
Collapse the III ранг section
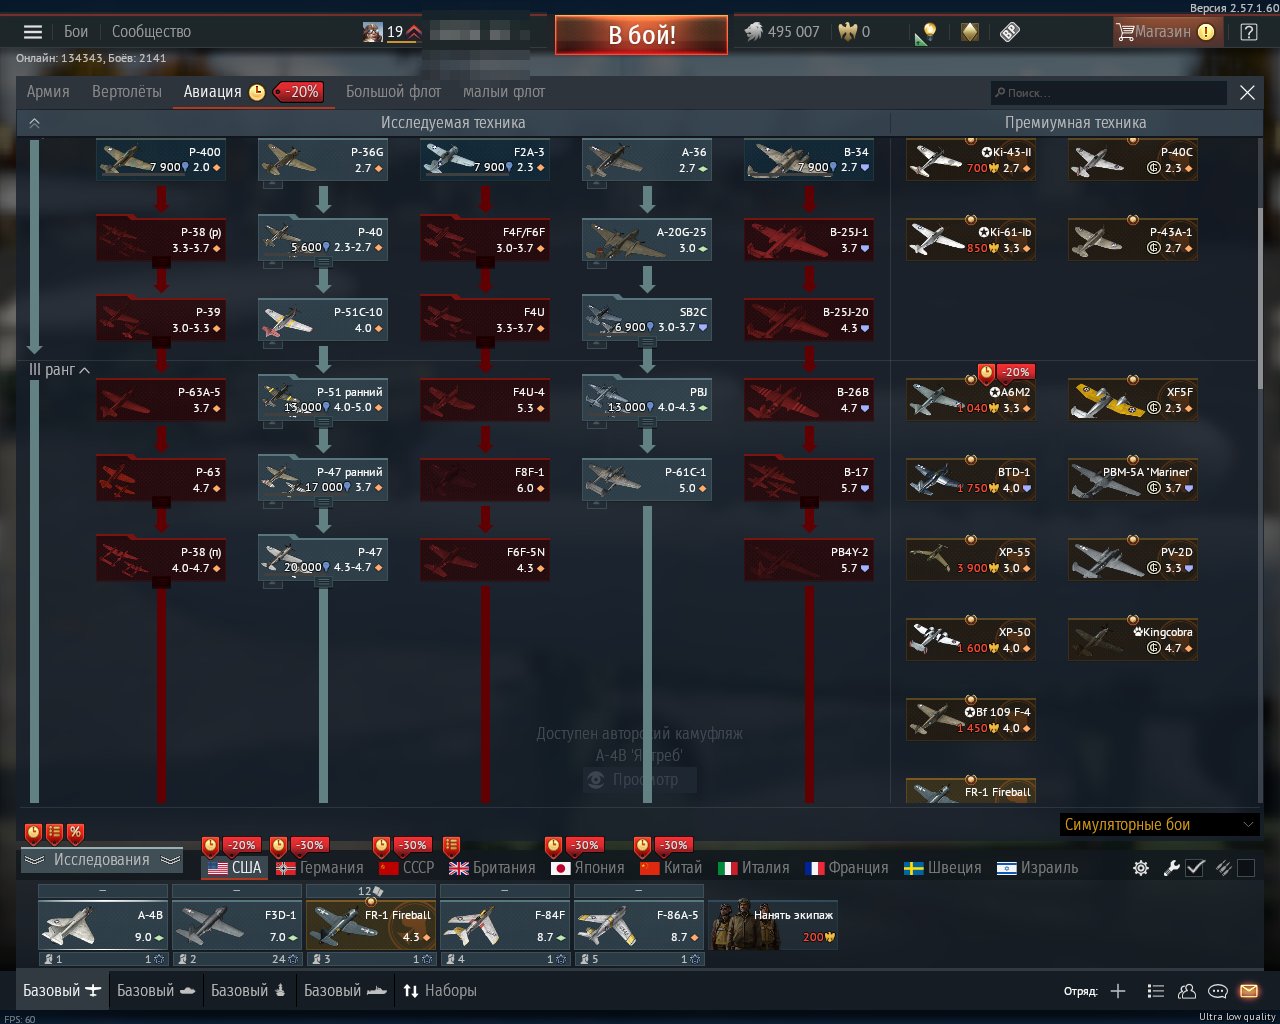[59, 370]
